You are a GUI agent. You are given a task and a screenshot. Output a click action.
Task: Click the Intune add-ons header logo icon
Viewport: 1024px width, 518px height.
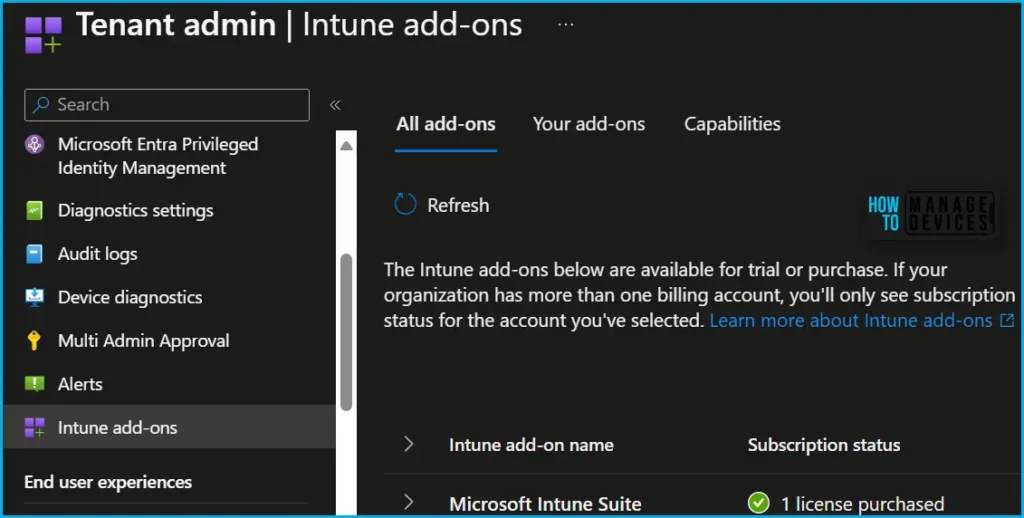click(43, 35)
